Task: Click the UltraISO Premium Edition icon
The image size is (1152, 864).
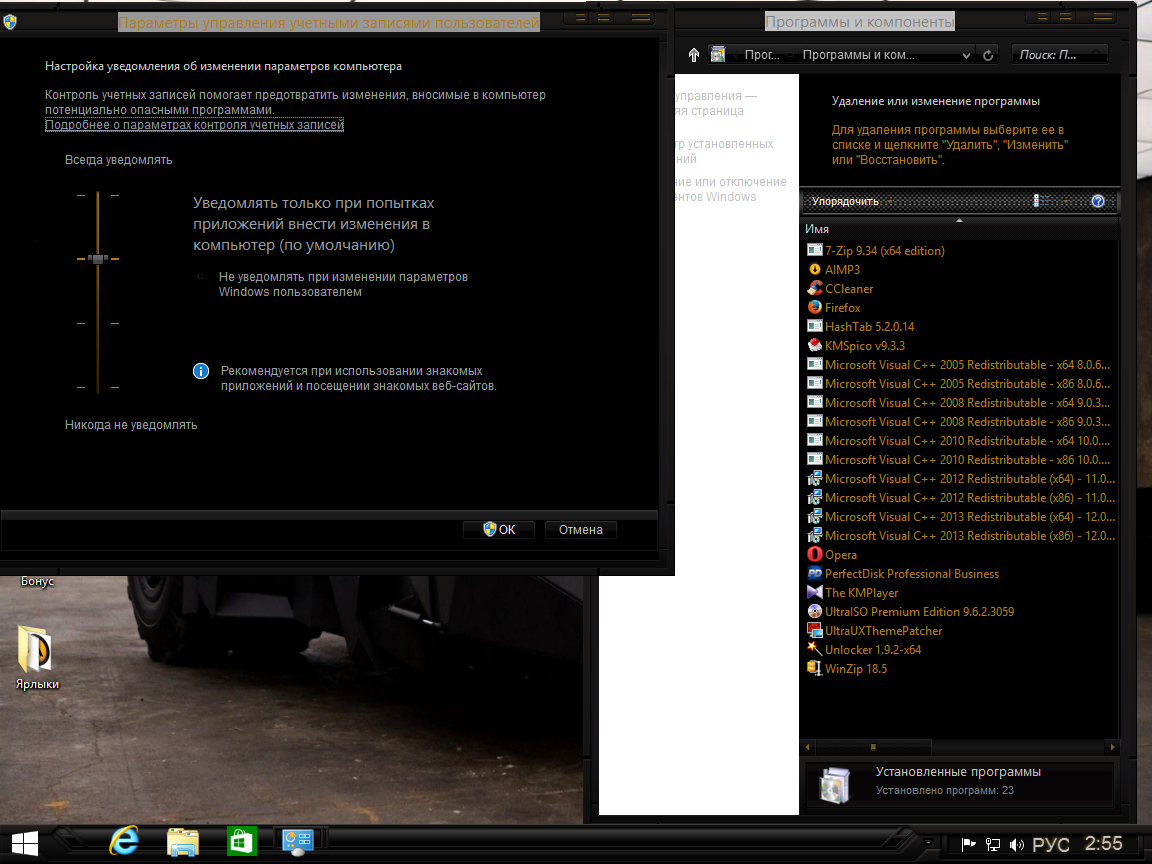Action: tap(814, 611)
